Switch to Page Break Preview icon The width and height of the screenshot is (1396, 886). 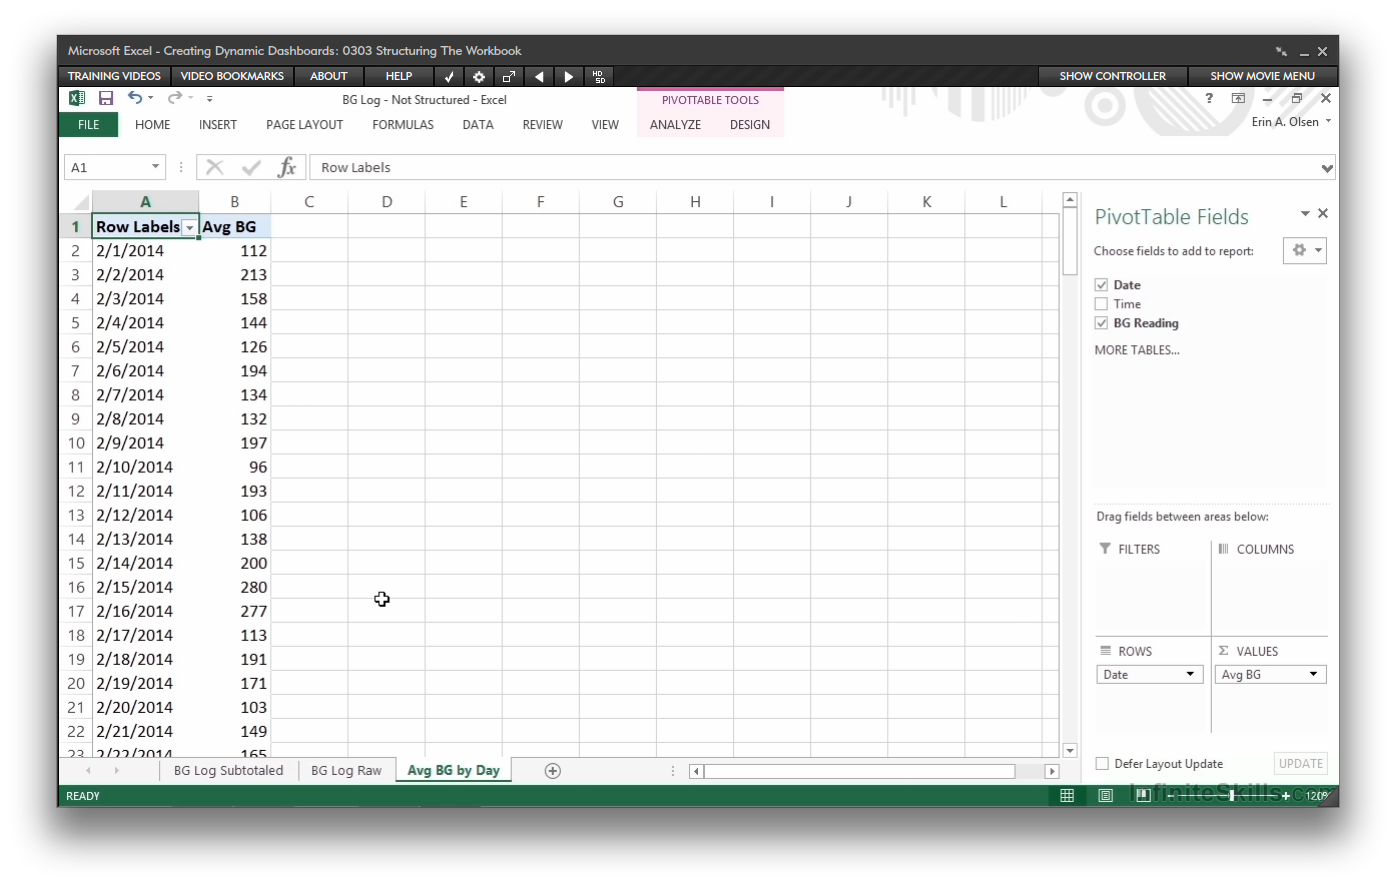point(1143,796)
